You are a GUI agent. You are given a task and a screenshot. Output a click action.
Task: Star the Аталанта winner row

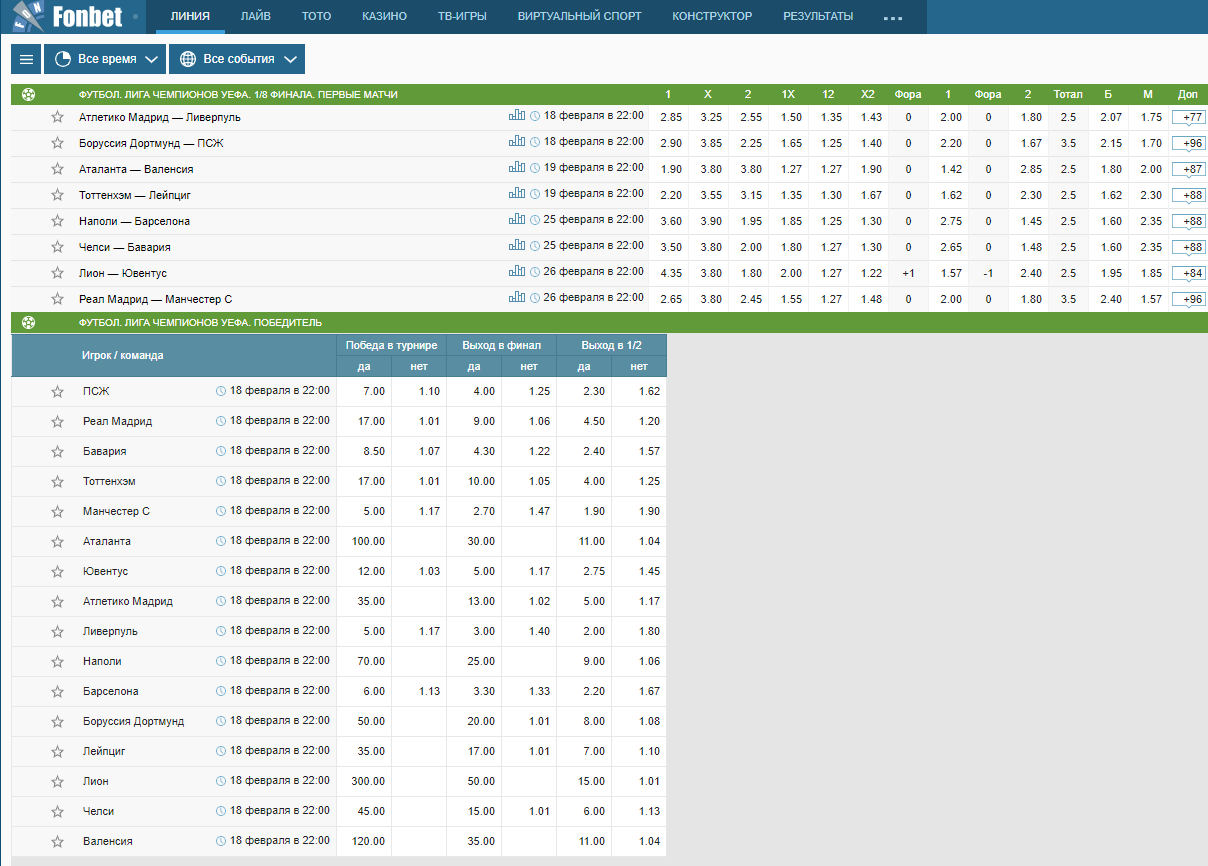point(57,542)
